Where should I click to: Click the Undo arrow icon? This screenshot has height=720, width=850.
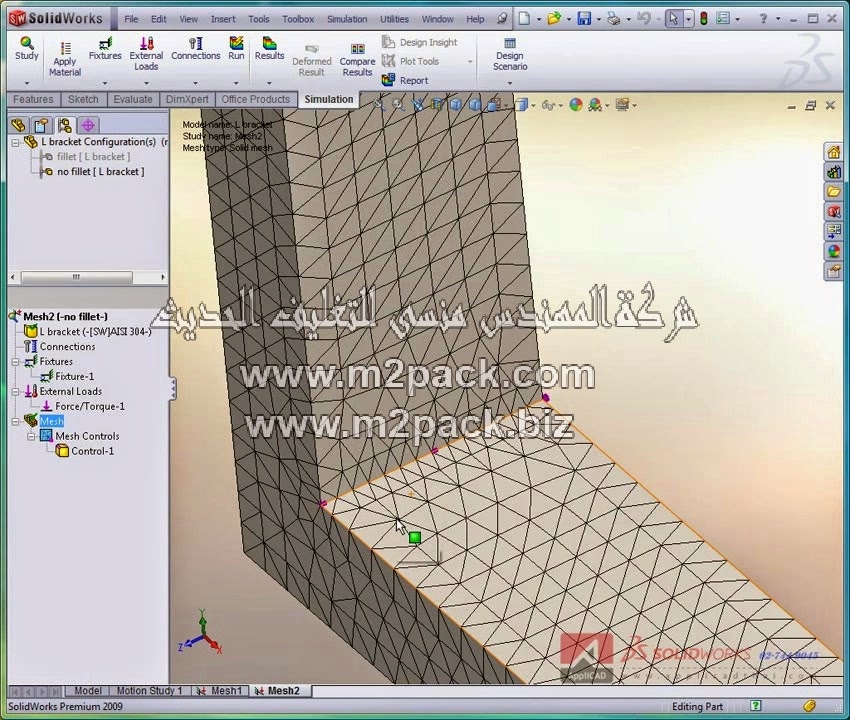[643, 18]
